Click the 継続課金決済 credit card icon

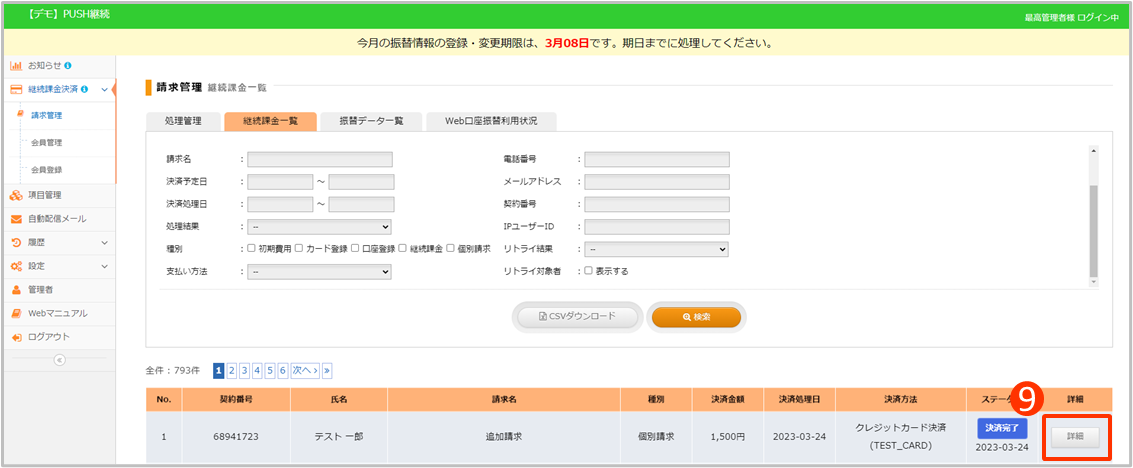(16, 90)
